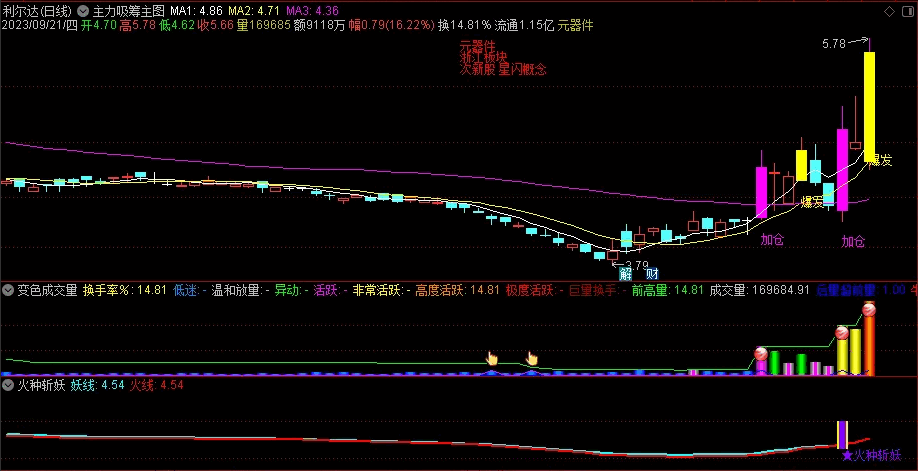Click the left hand pointer icon in volume pane
Screen dimensions: 918x471
pos(492,358)
